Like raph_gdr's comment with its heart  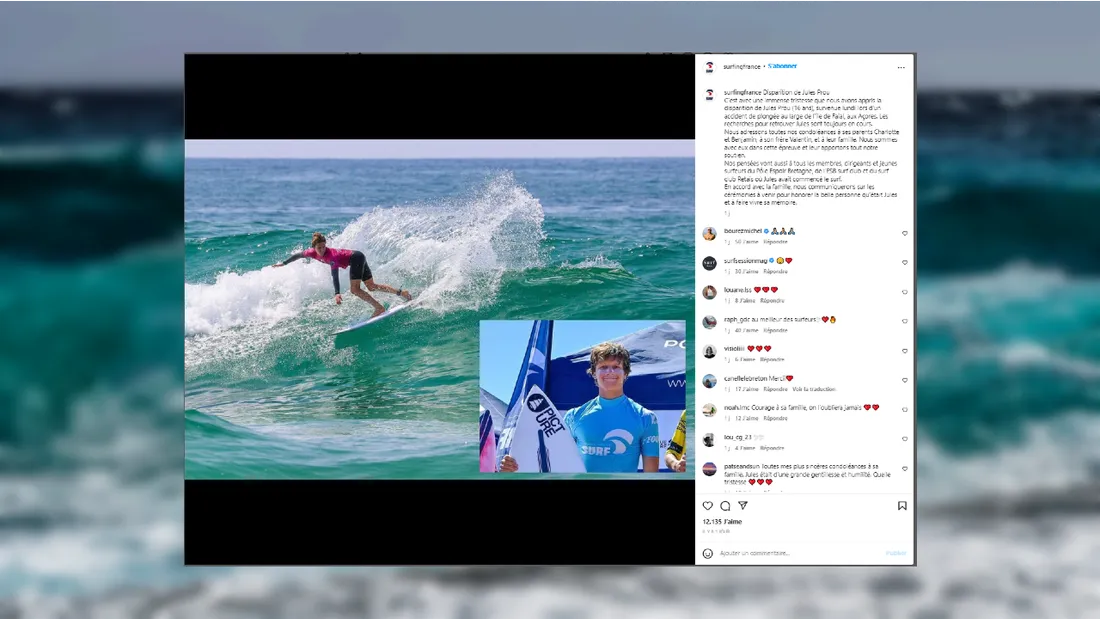pos(905,322)
